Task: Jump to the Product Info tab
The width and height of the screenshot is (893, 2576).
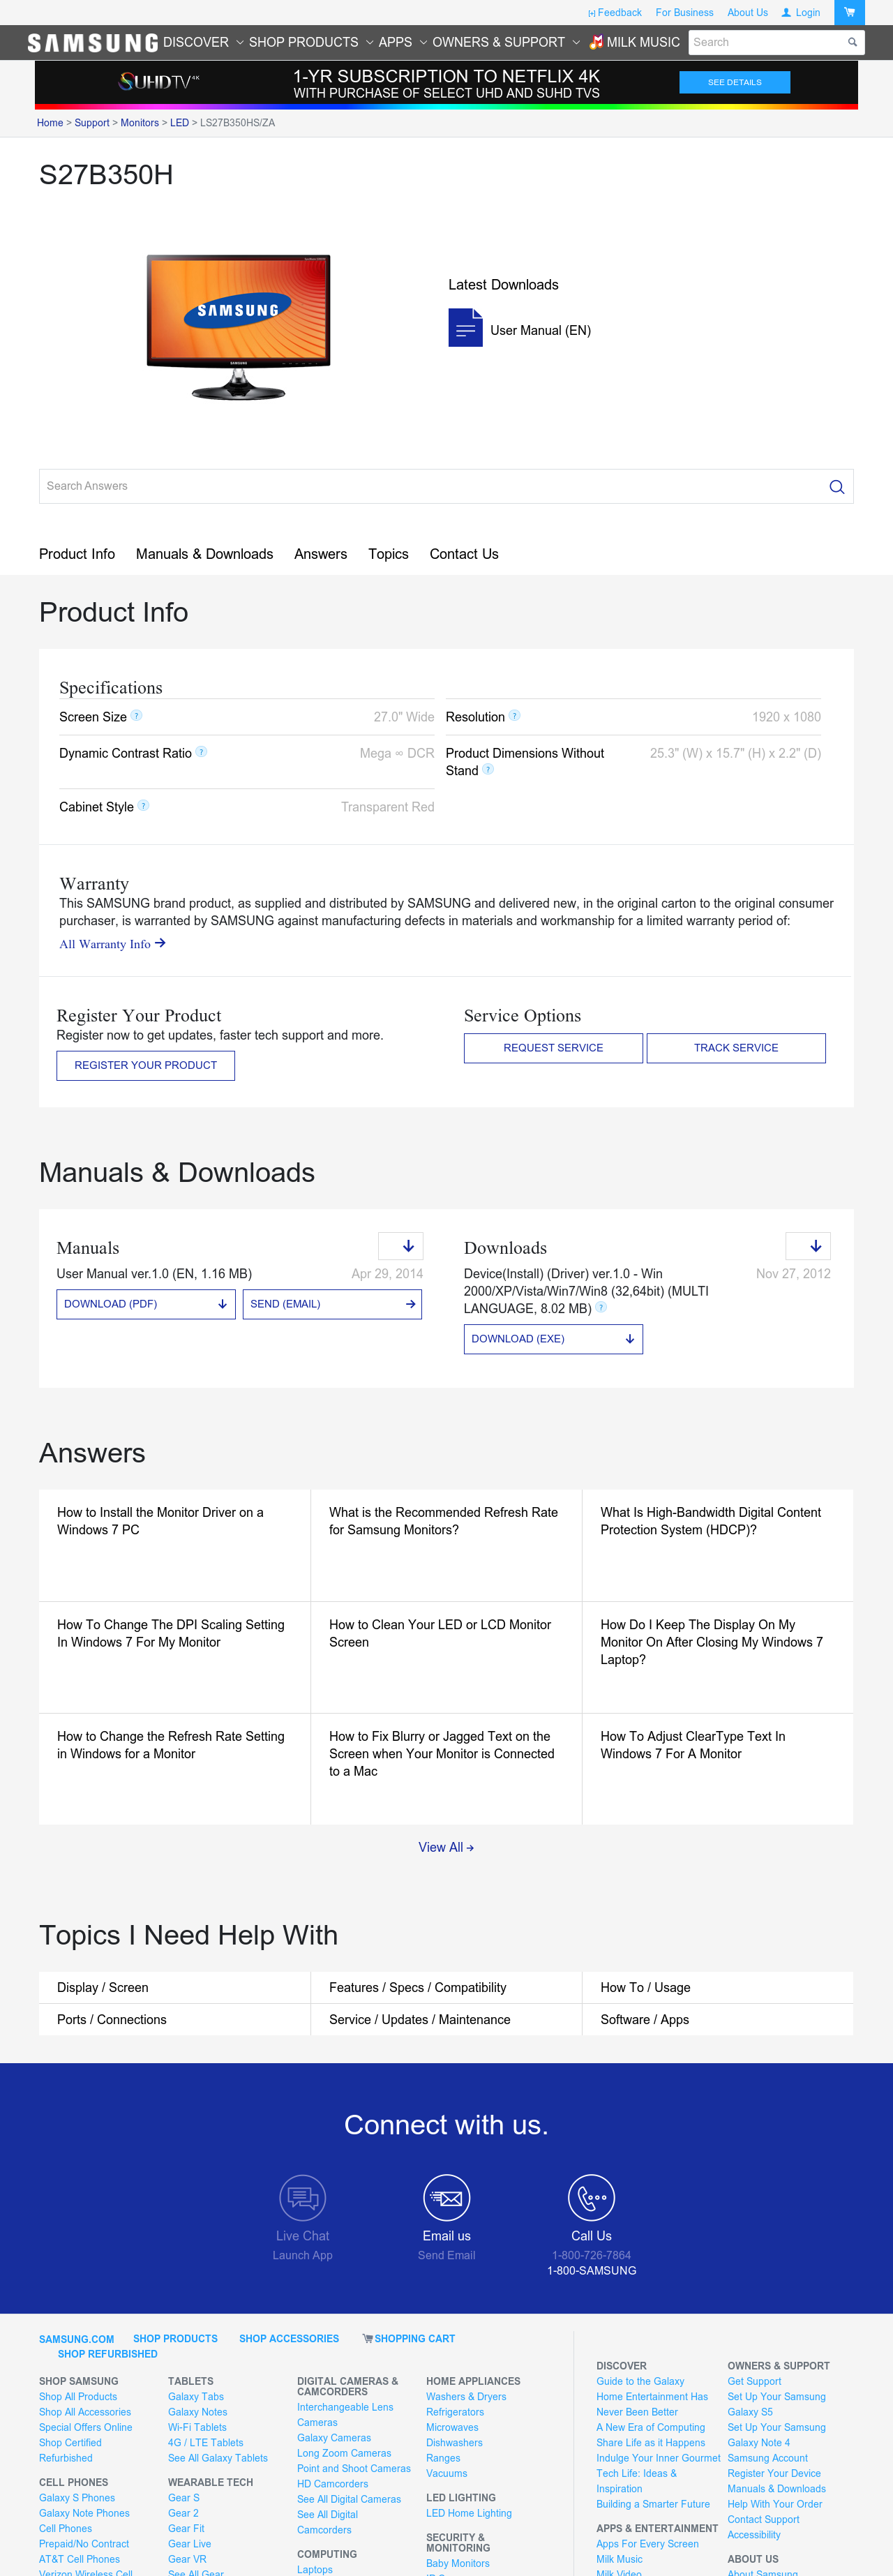Action: (x=77, y=554)
